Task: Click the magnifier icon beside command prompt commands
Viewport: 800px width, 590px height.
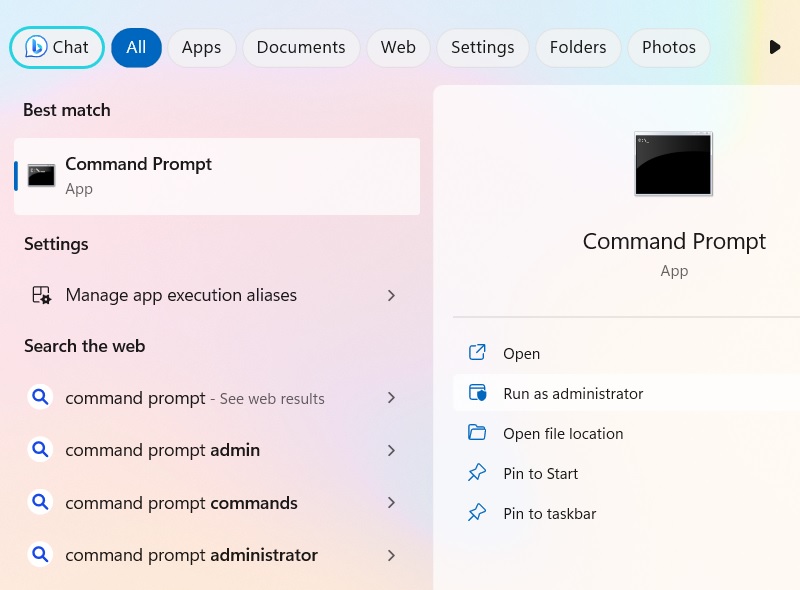Action: point(40,502)
